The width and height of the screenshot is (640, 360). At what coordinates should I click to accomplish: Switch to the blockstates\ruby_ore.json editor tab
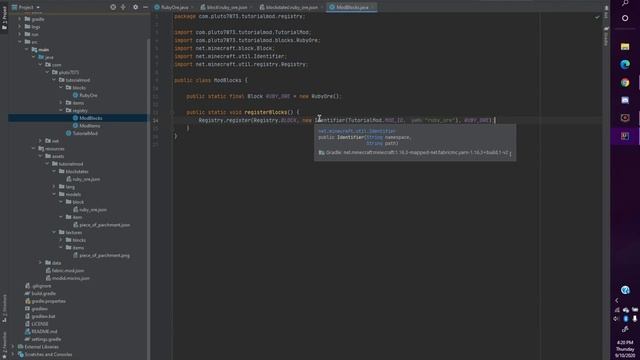click(291, 7)
